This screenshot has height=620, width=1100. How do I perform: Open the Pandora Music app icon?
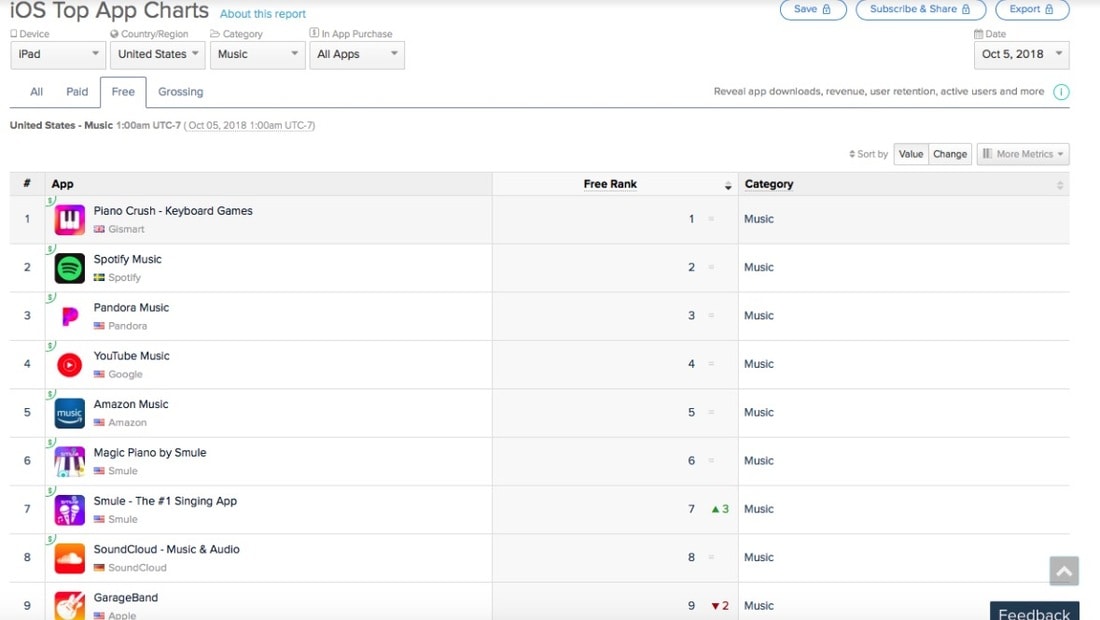69,316
